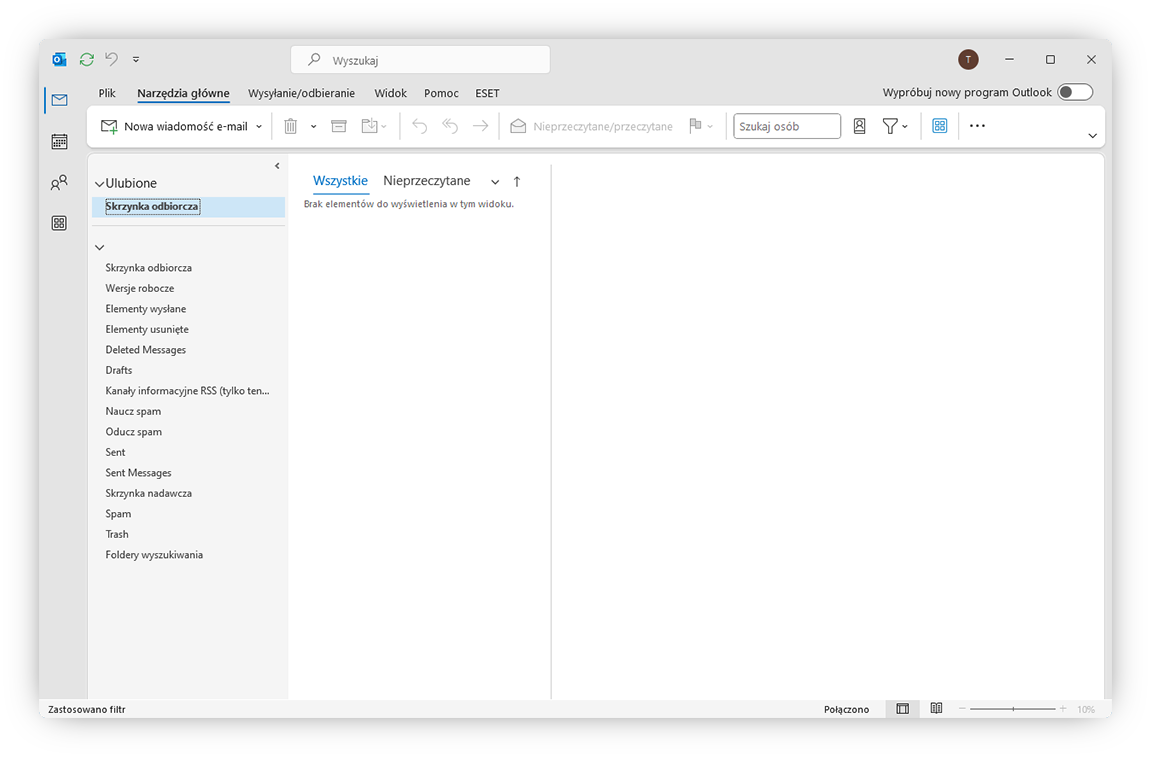Switch to the Widok ribbon tab

pos(390,93)
